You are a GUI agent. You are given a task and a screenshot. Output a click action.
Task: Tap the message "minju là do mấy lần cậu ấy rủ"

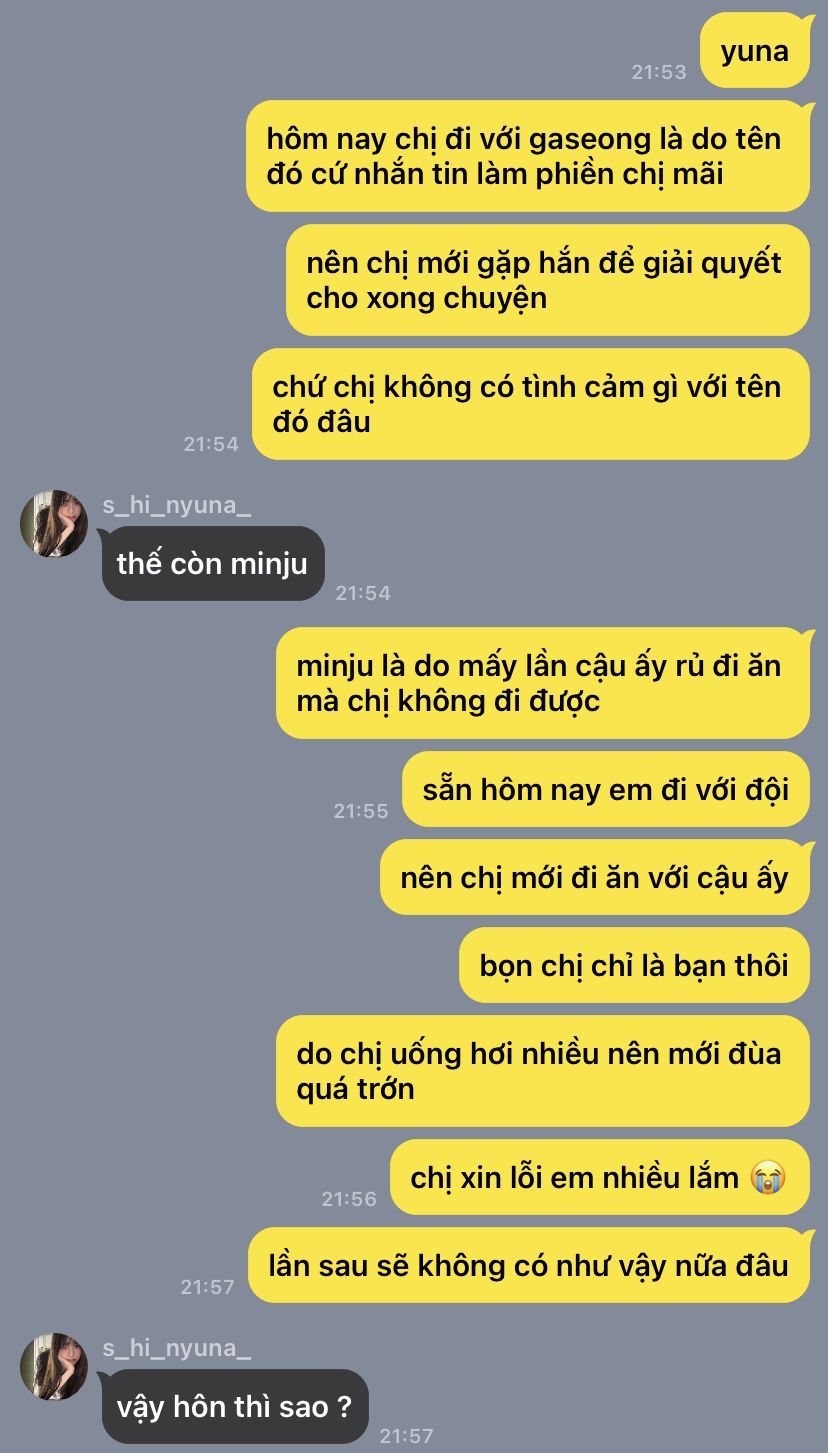[x=543, y=683]
